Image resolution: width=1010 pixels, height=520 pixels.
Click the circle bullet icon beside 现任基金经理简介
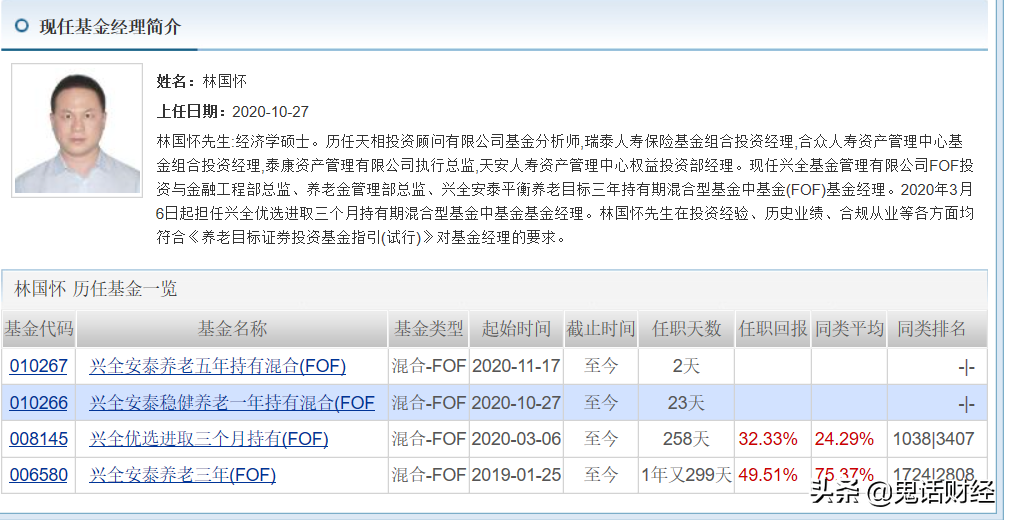tap(22, 26)
